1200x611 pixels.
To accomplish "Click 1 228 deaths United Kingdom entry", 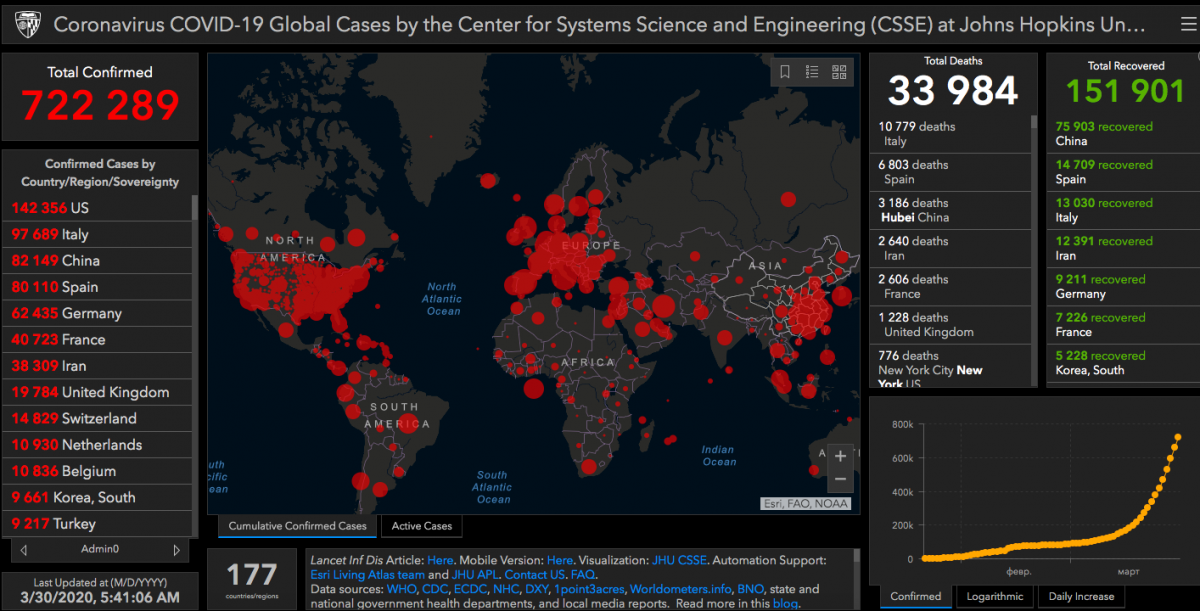I will pyautogui.click(x=950, y=325).
